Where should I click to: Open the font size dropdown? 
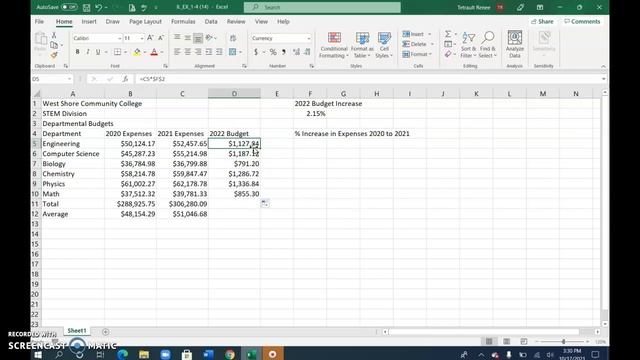click(142, 38)
